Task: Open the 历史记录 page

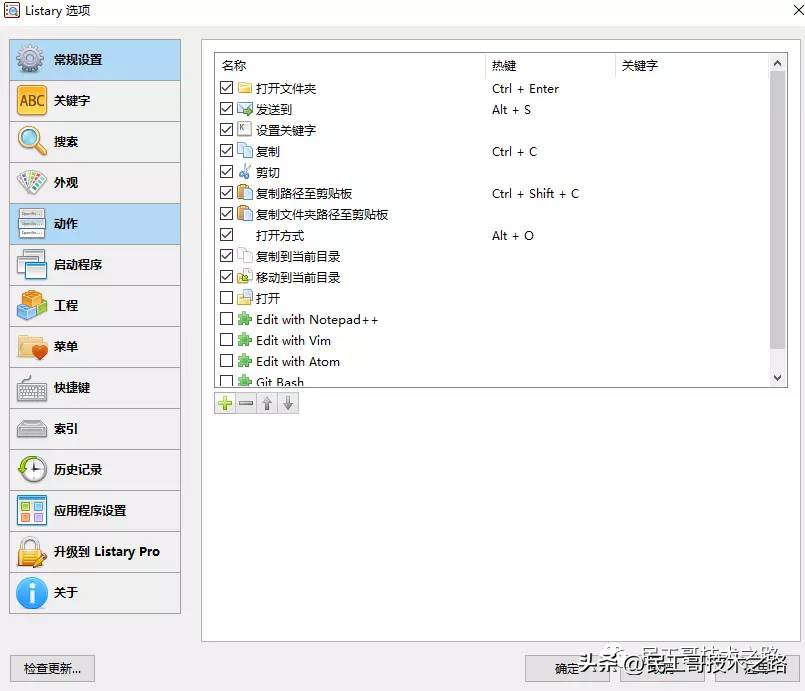Action: (x=95, y=470)
